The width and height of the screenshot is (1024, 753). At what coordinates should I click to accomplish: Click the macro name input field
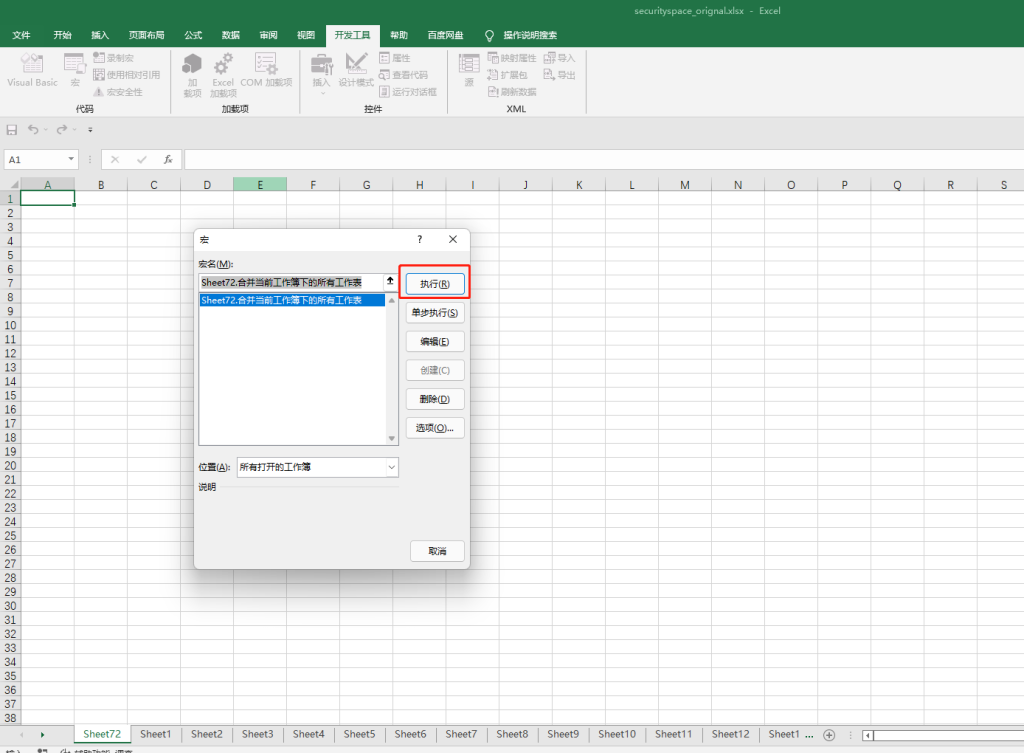[x=291, y=282]
